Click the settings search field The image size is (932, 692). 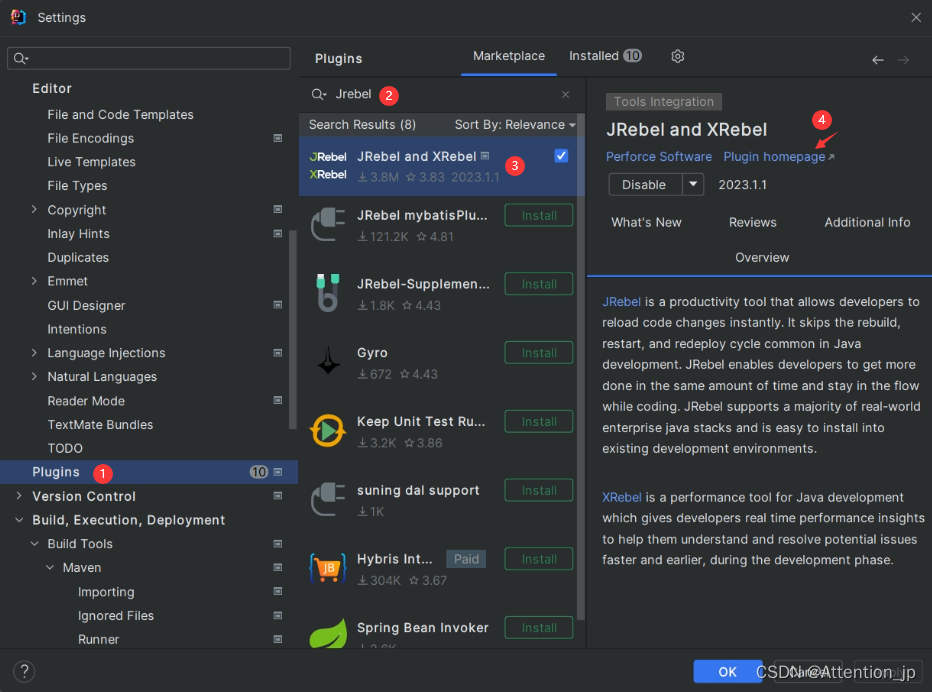pos(148,58)
